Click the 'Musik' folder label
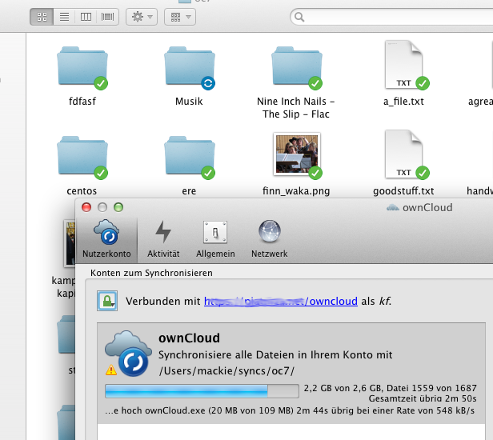Viewport: 493px width, 440px height. coord(189,101)
